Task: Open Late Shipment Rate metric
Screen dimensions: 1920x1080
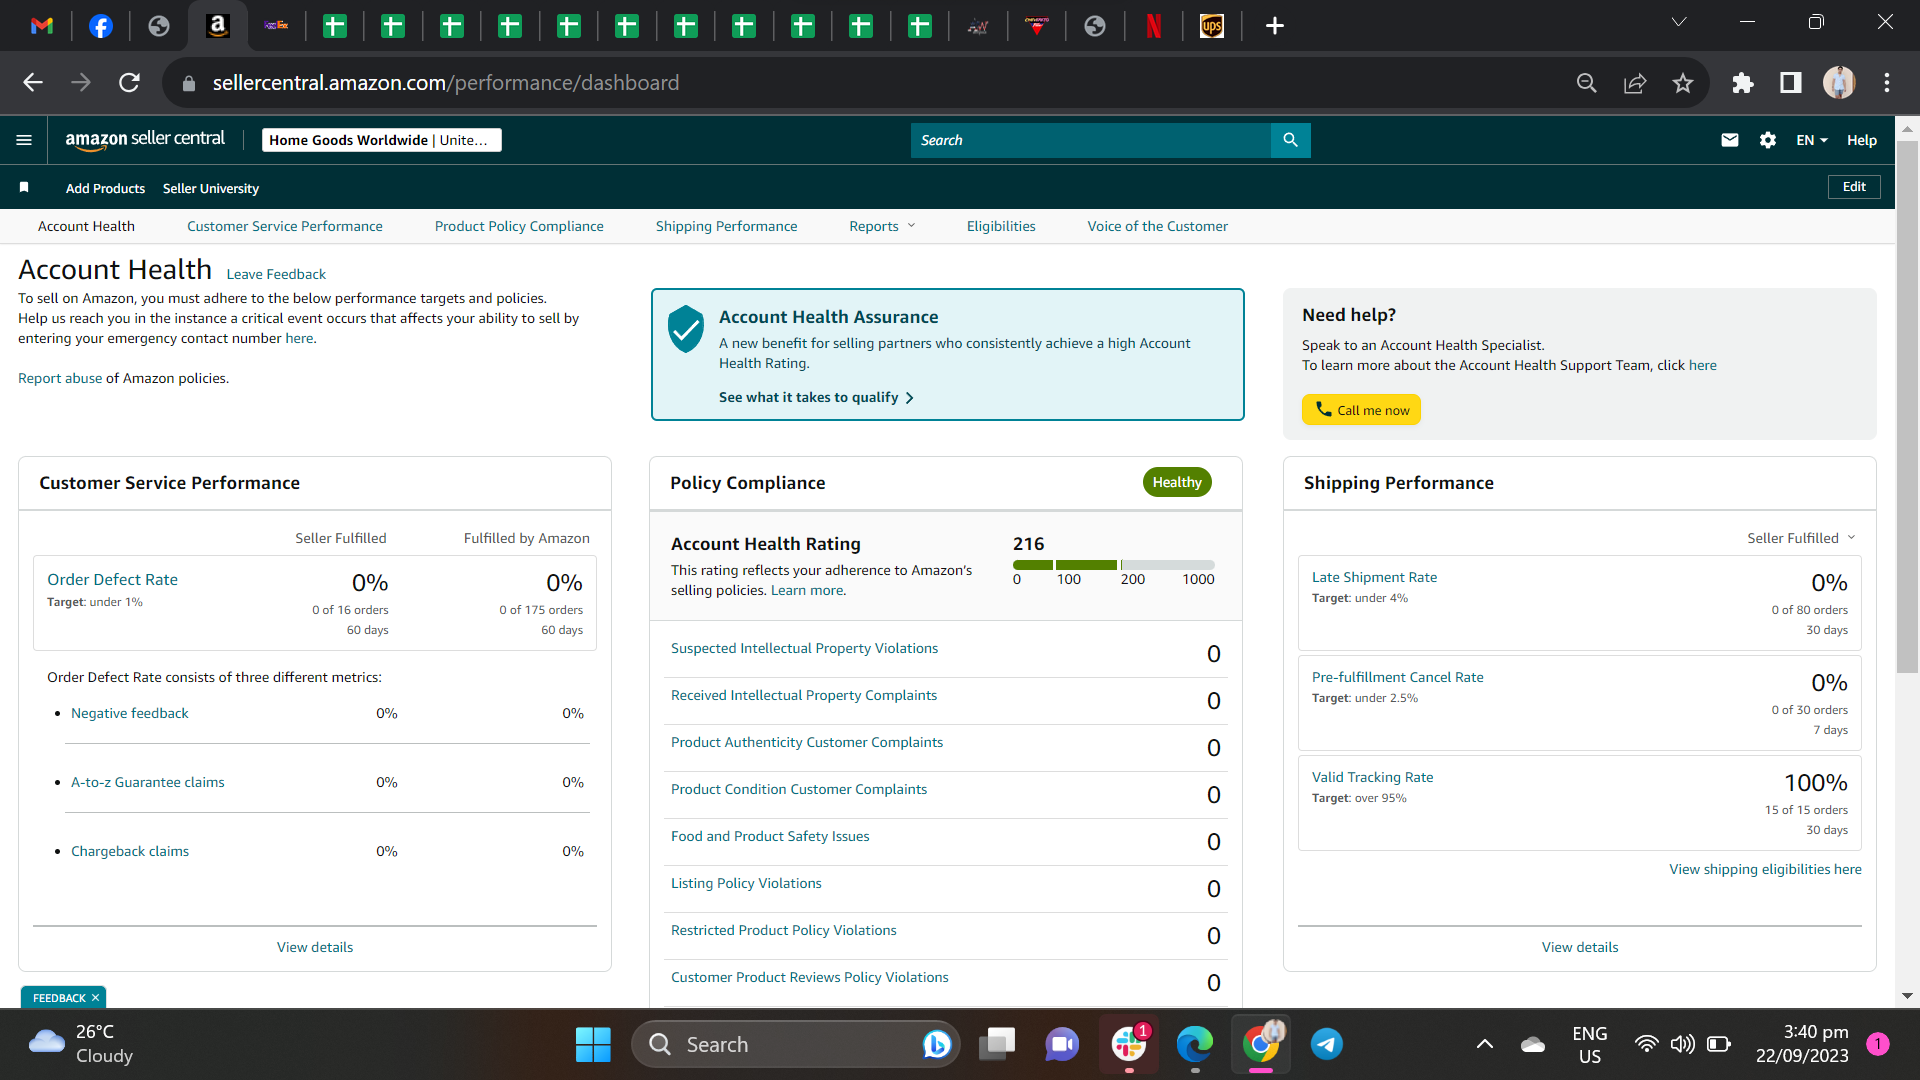Action: [x=1374, y=577]
